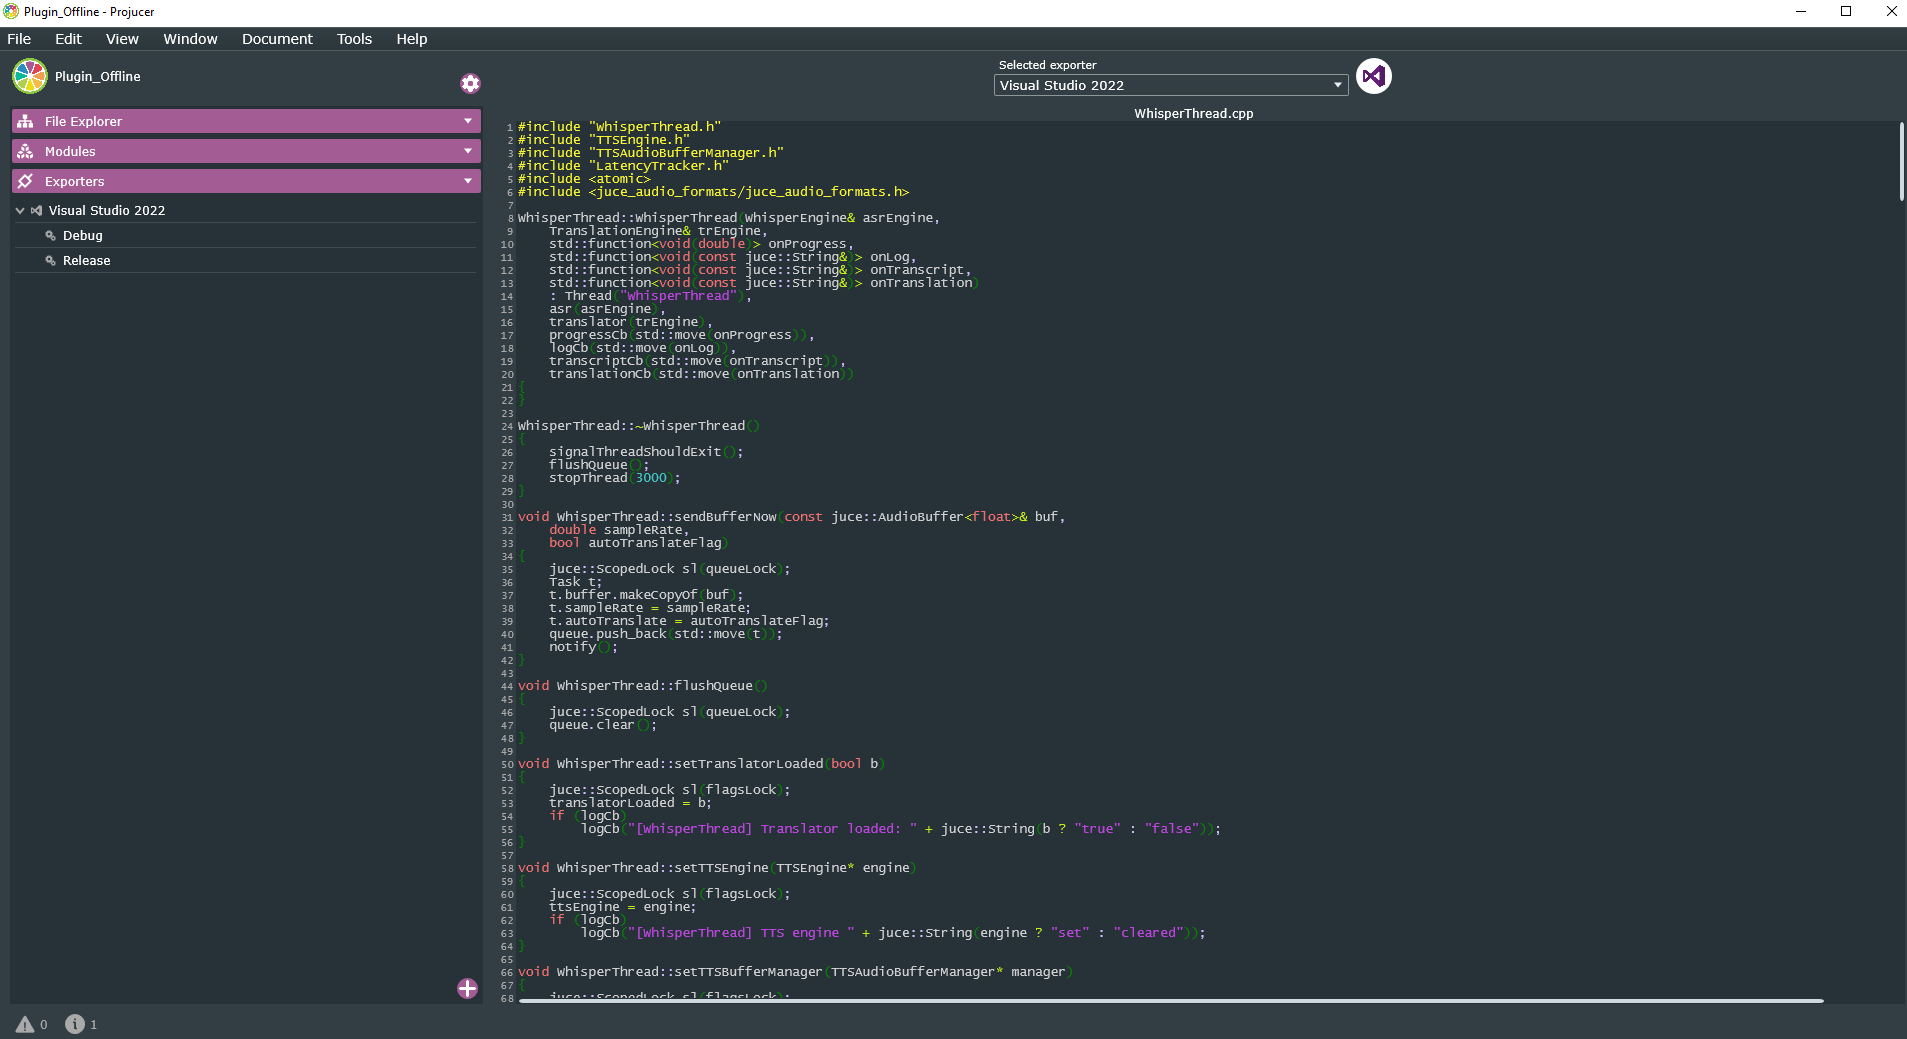Viewport: 1907px width, 1039px height.
Task: Place cursor on '#include <atomic>' line
Action: [x=584, y=179]
